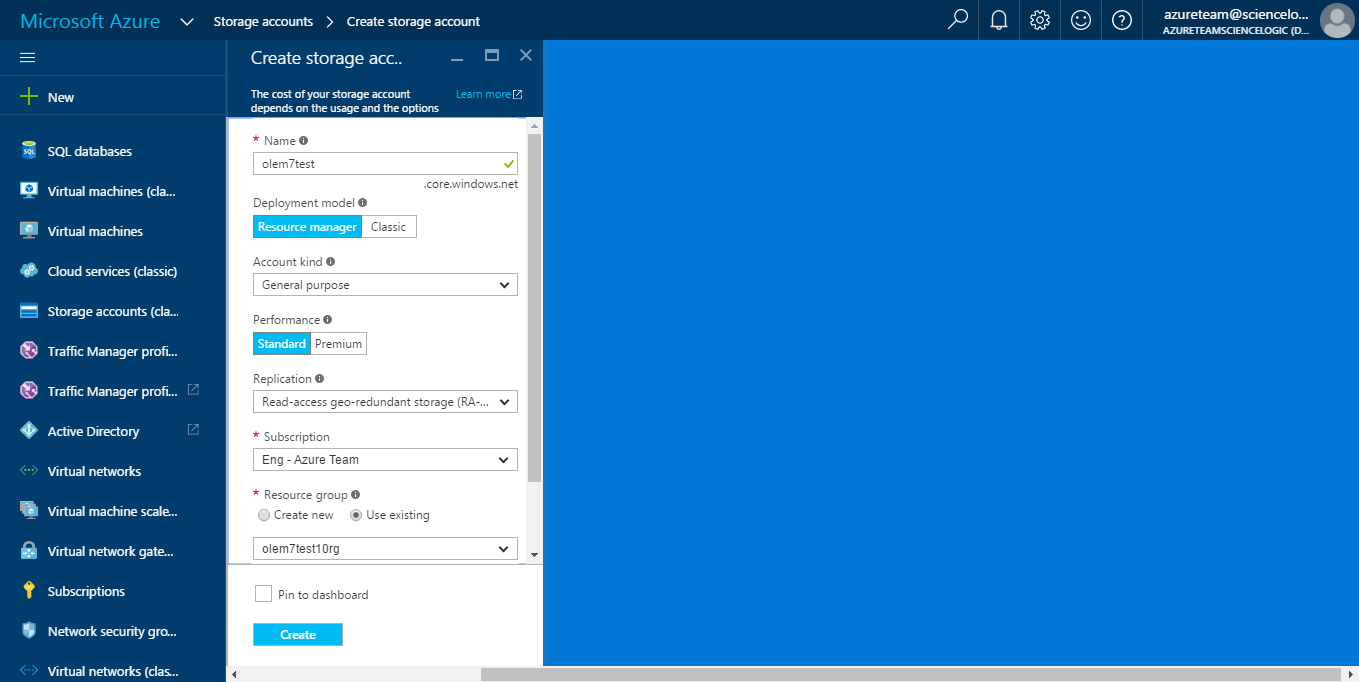The image size is (1359, 682).
Task: Open Replication dropdown
Action: click(385, 402)
